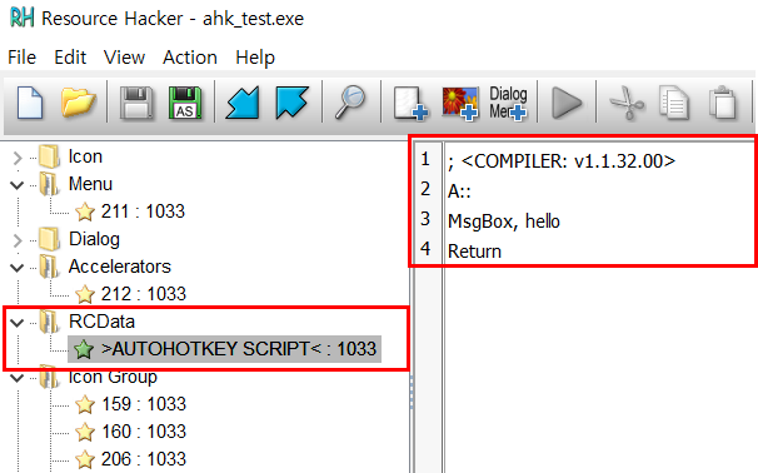Open a file with the yellow folder icon
The image size is (758, 474).
click(x=78, y=102)
